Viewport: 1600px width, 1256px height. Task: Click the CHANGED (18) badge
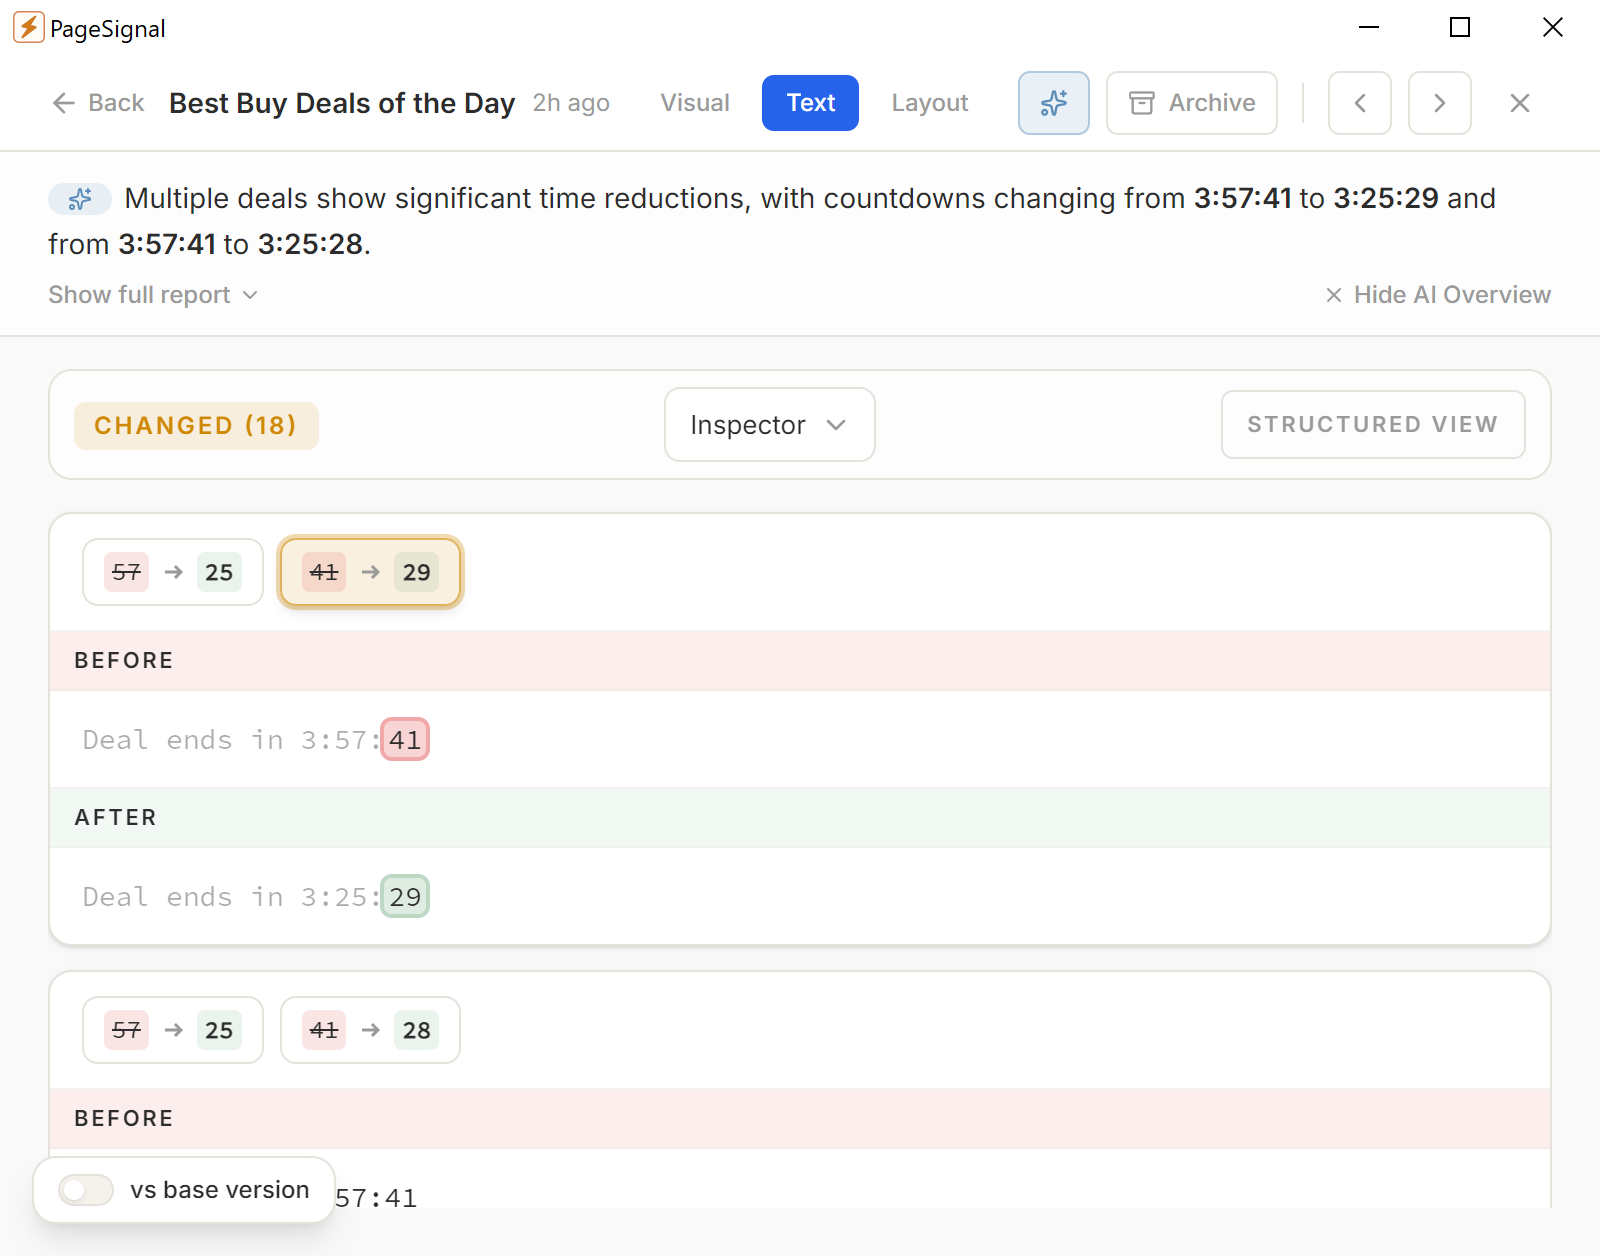(x=196, y=426)
